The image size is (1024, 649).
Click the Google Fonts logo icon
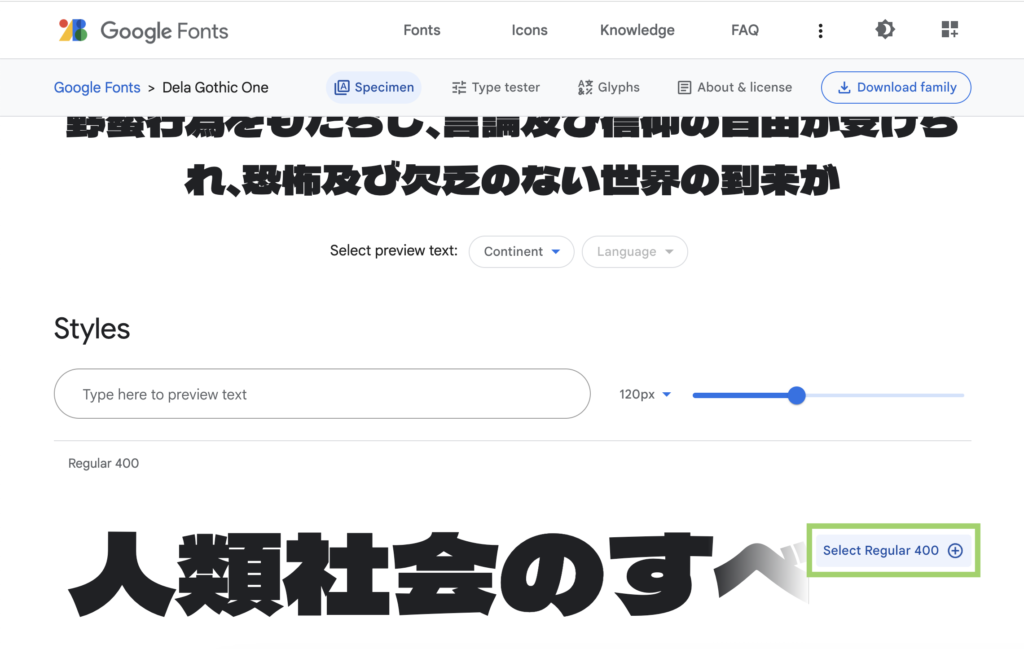point(73,30)
